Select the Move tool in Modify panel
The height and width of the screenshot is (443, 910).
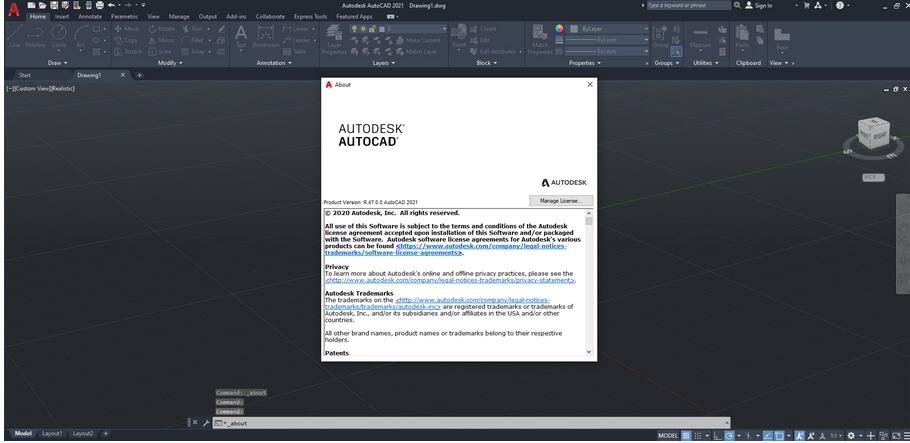coord(127,28)
